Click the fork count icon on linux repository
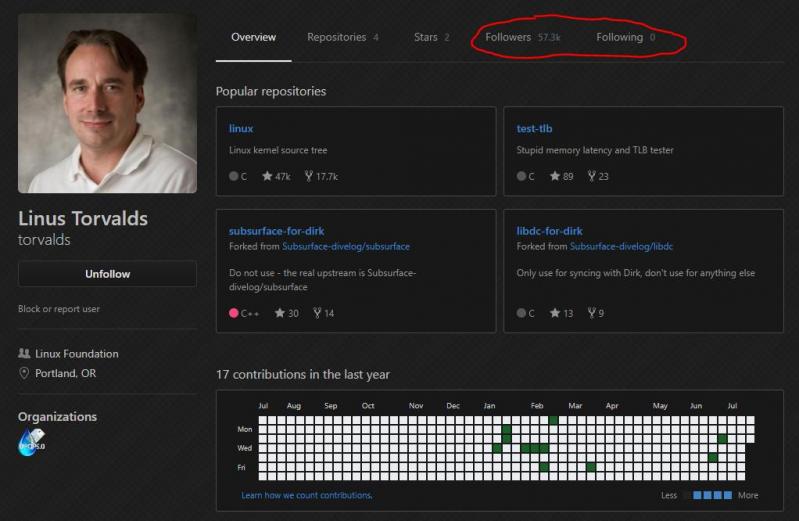 pyautogui.click(x=308, y=176)
